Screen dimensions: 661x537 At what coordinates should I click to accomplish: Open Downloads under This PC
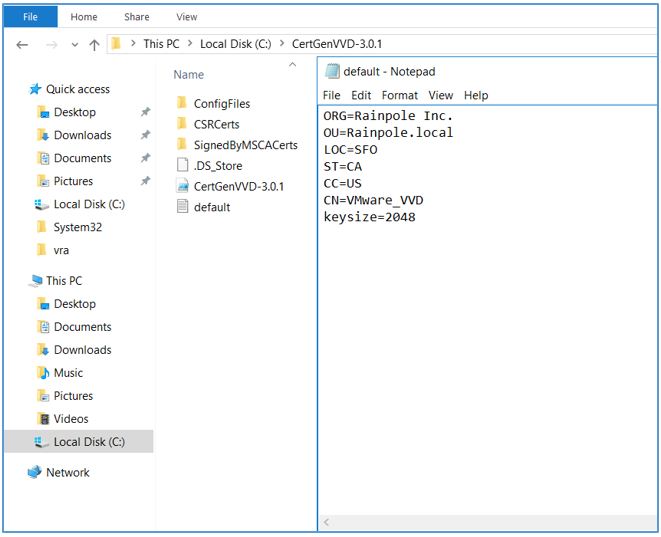83,350
